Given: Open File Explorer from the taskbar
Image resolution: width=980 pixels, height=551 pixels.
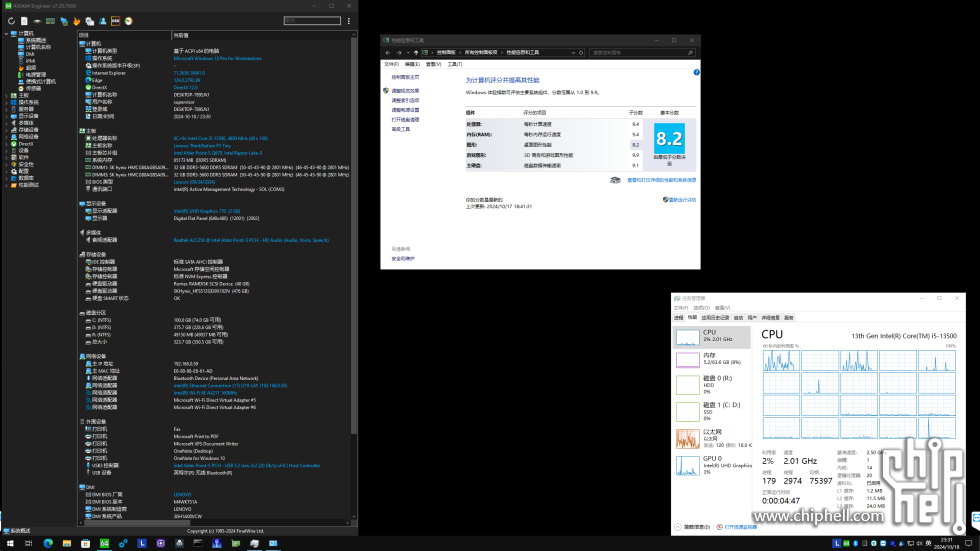Looking at the screenshot, I should point(67,544).
